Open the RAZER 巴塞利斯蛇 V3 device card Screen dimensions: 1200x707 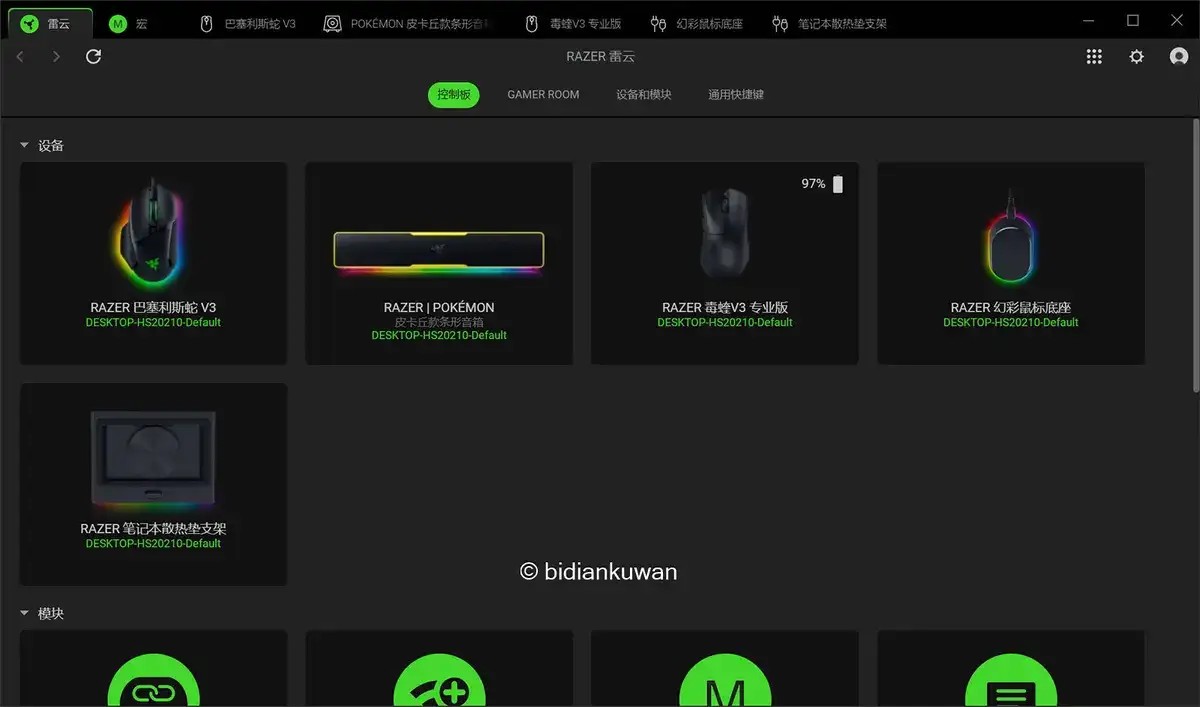coord(153,264)
